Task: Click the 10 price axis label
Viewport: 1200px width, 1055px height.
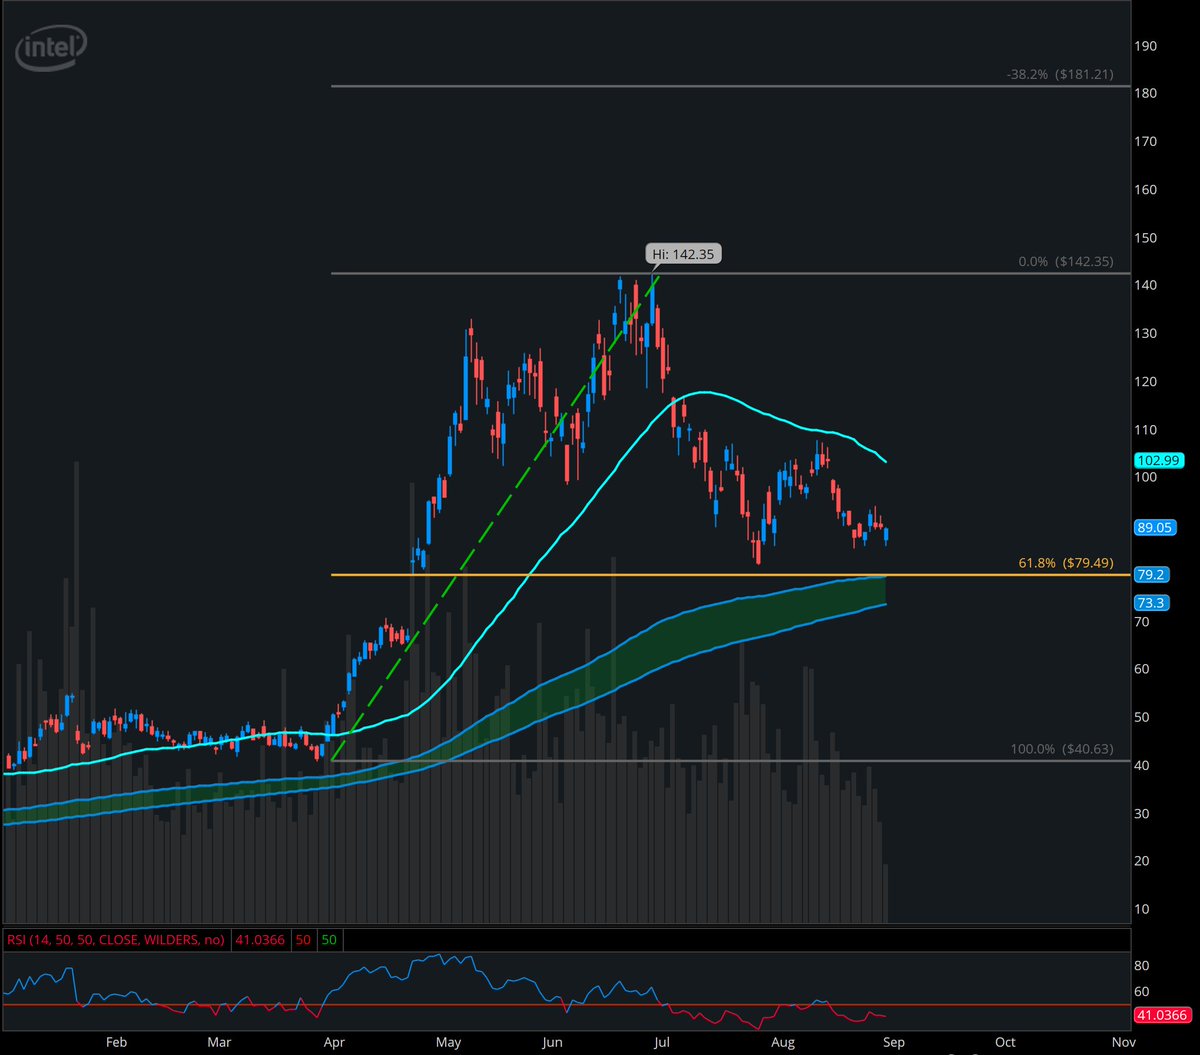Action: (1143, 909)
